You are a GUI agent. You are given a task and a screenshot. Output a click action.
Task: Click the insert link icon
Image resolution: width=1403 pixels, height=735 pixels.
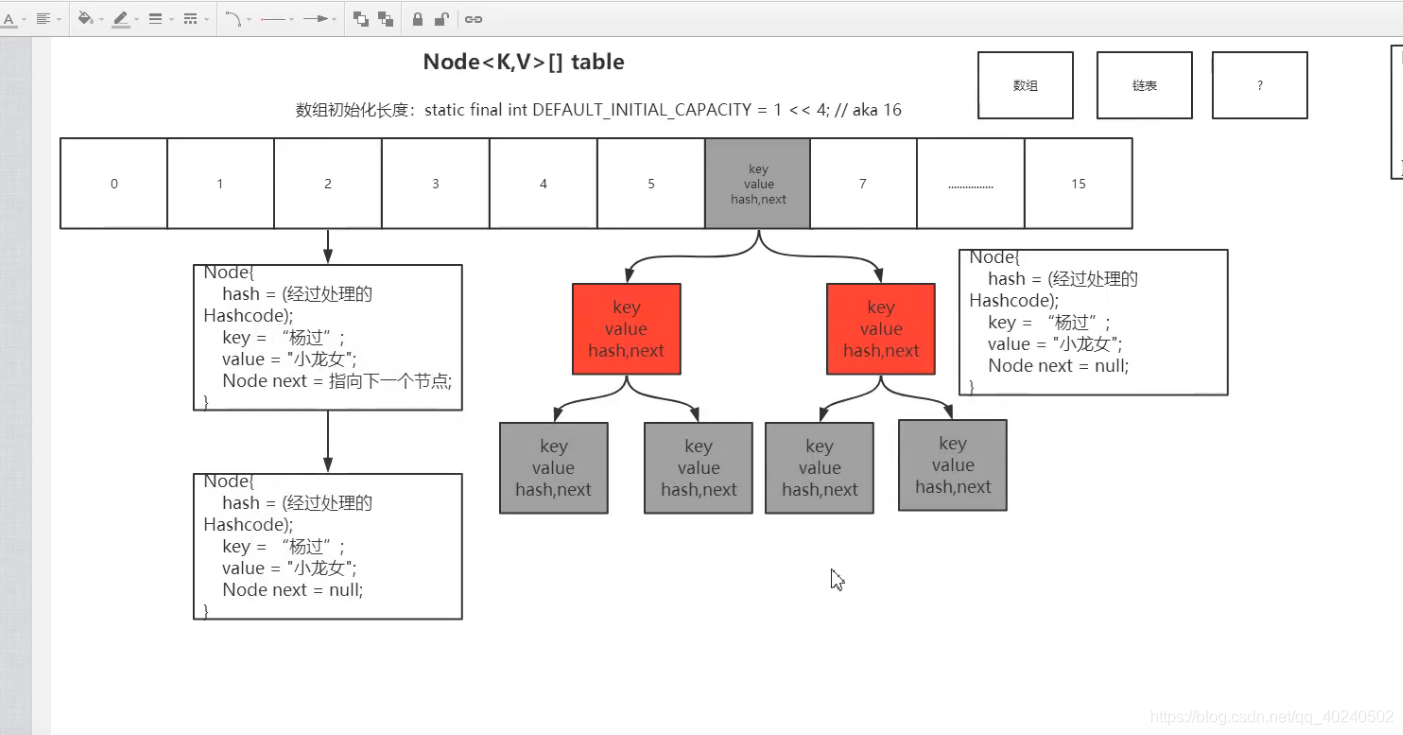(x=474, y=19)
